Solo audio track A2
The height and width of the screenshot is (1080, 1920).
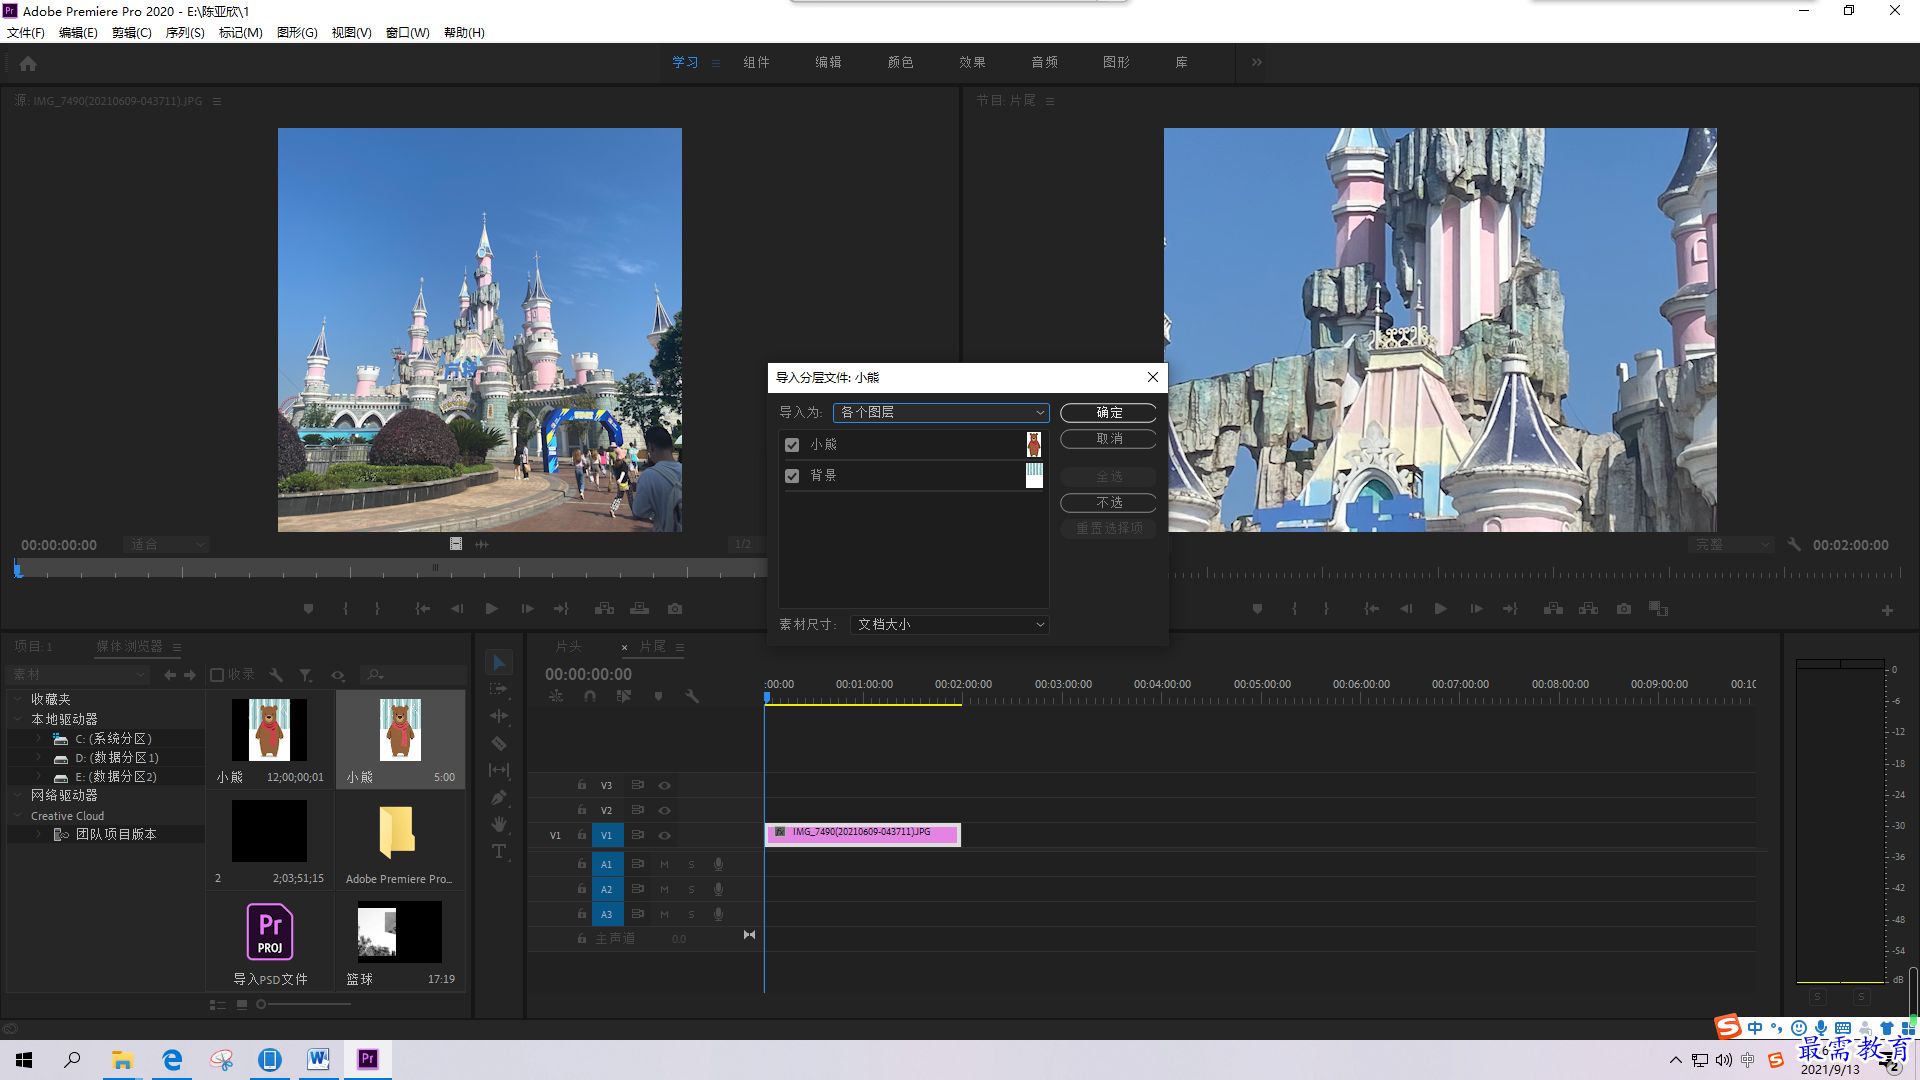[x=691, y=889]
